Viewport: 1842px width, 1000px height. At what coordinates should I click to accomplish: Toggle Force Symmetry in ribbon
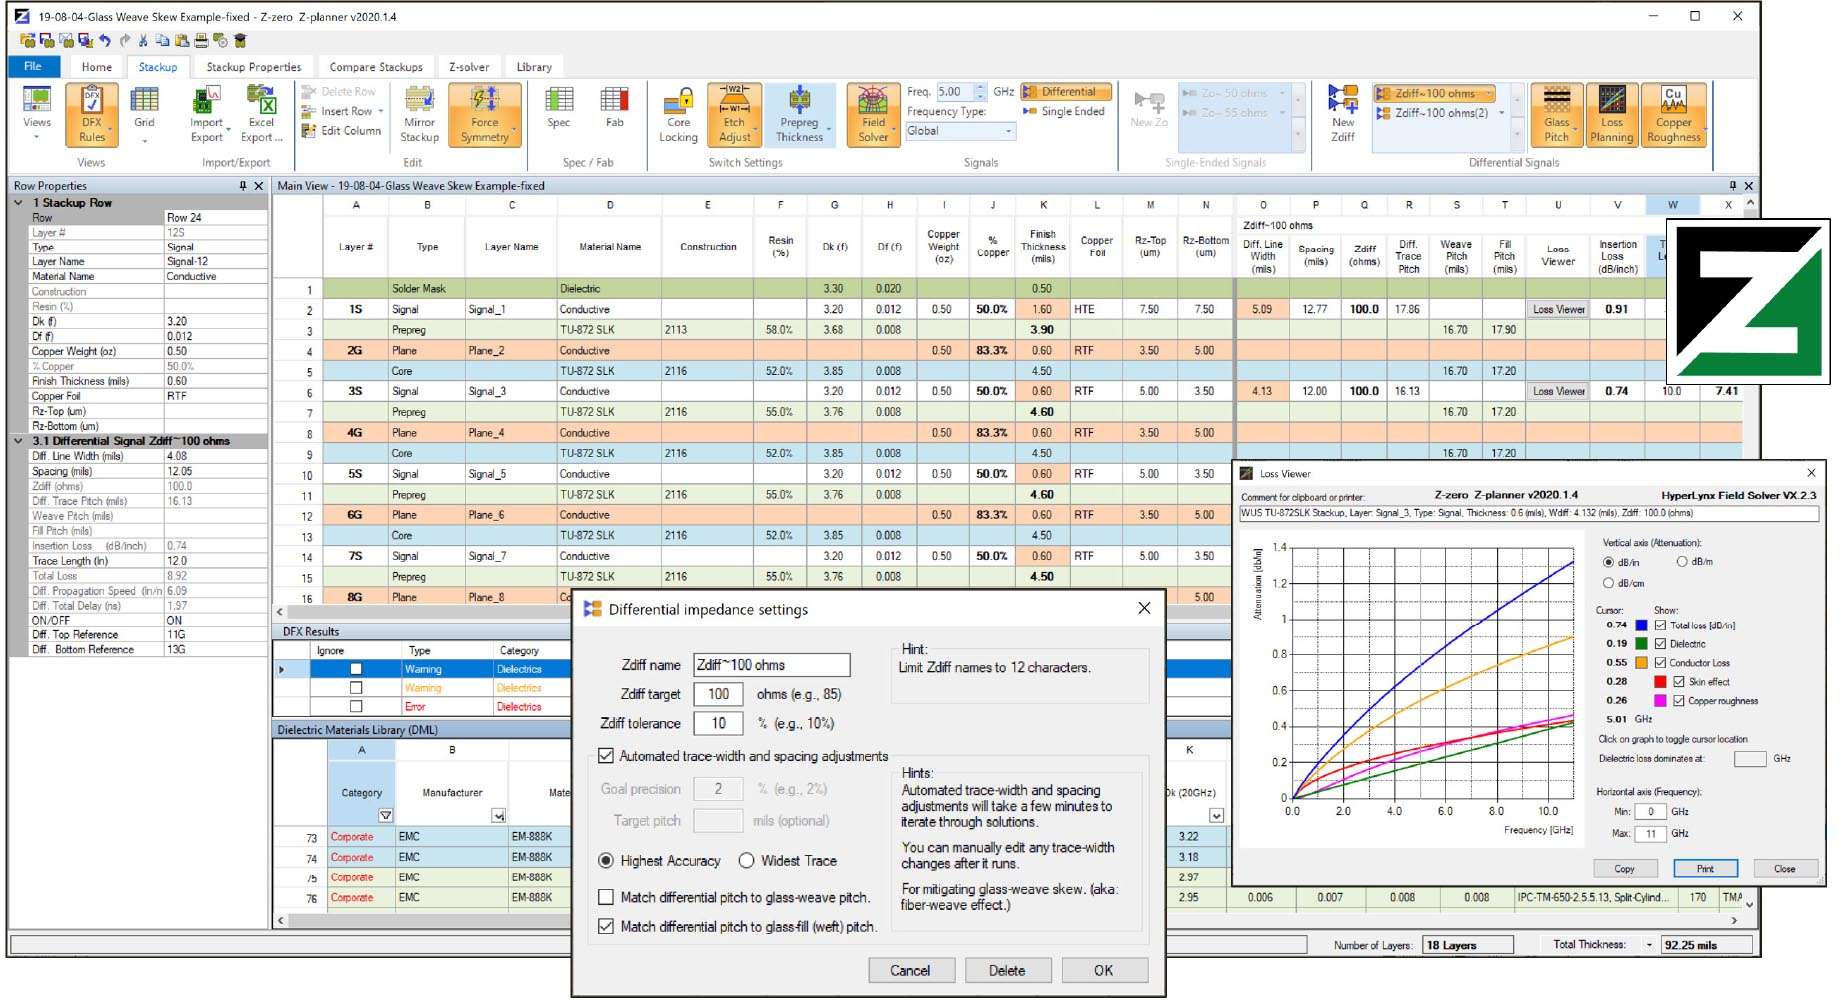(x=485, y=114)
